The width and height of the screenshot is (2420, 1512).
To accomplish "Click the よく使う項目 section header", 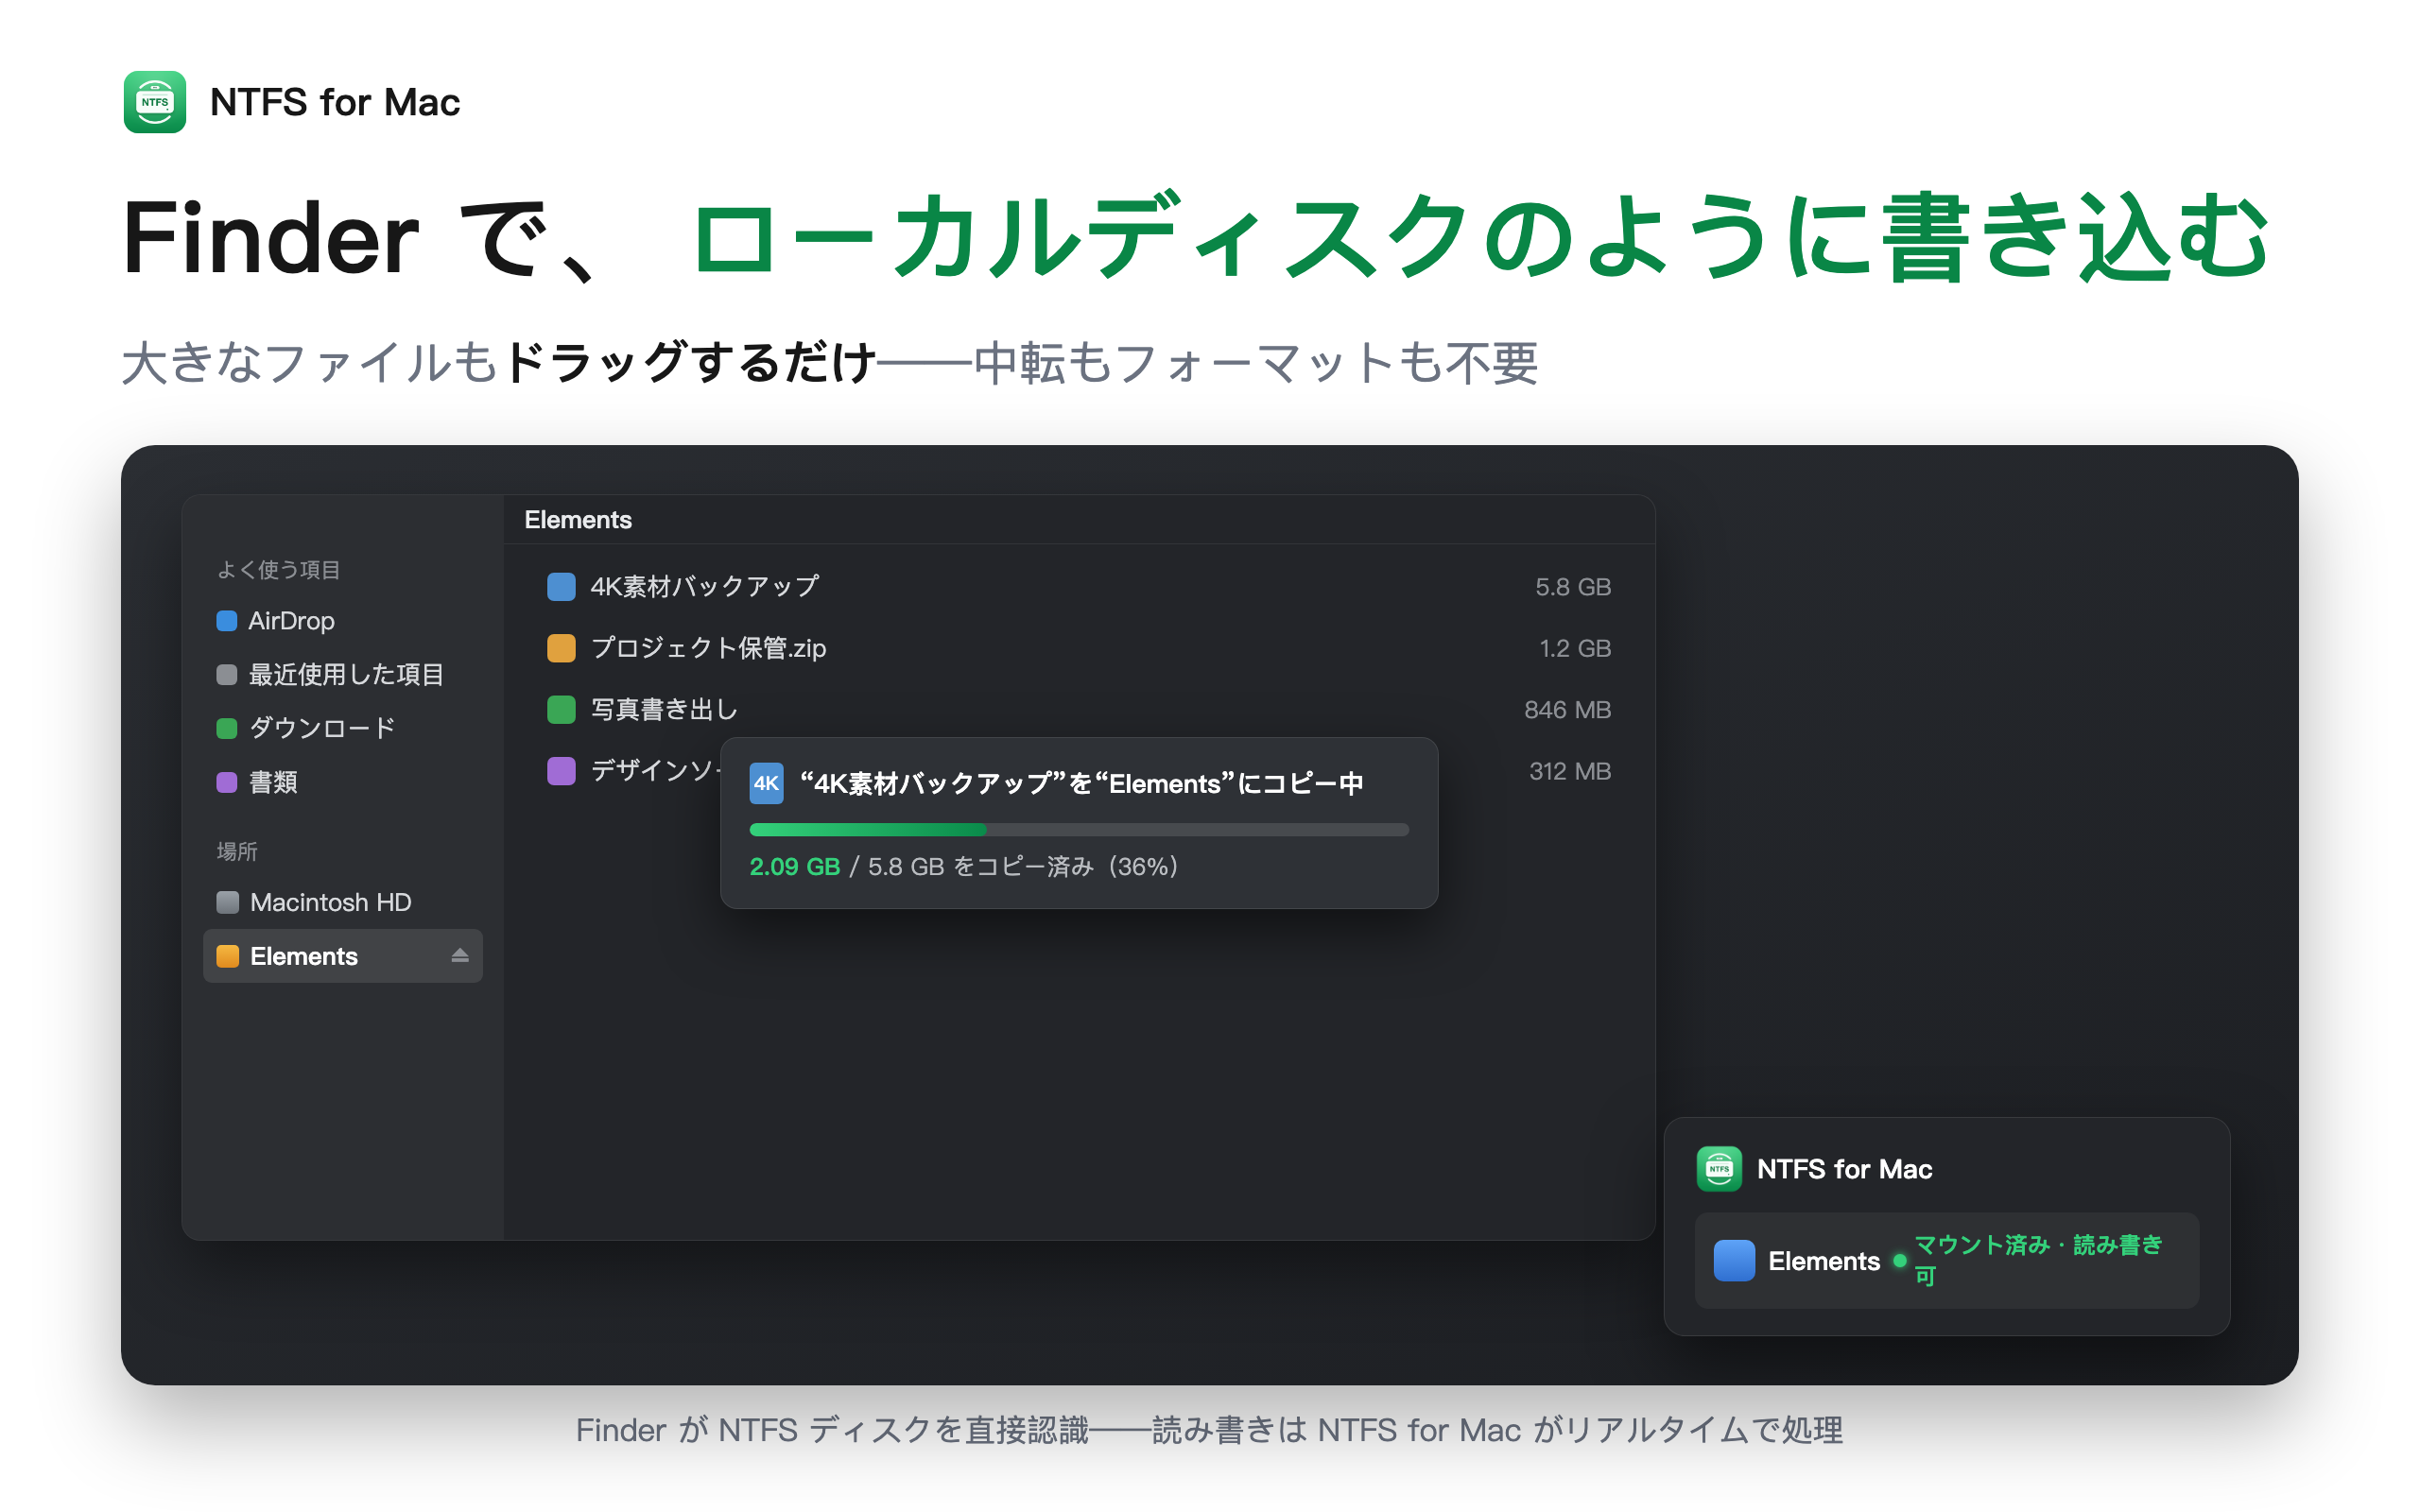I will [x=278, y=570].
